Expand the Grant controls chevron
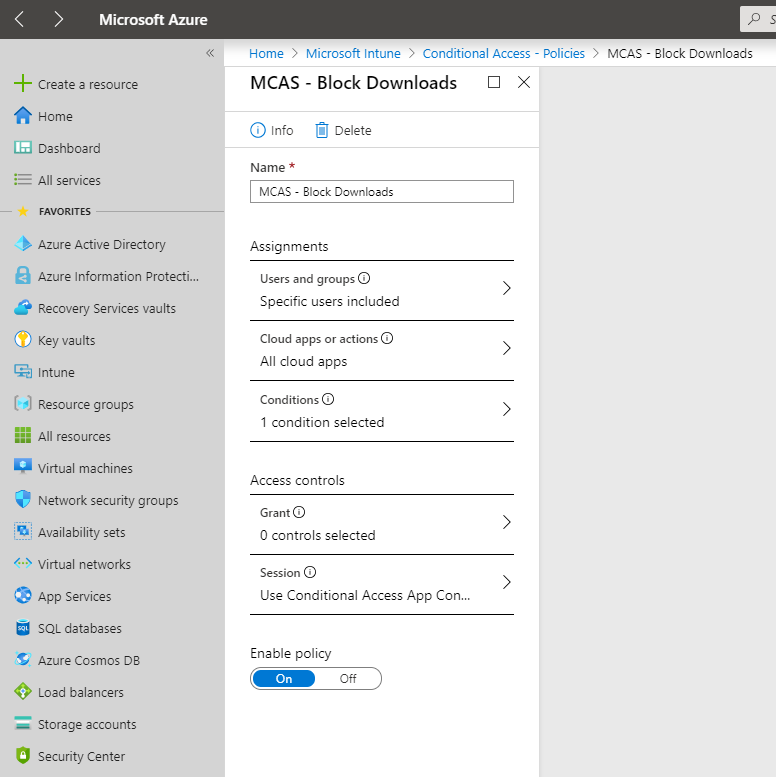This screenshot has height=777, width=776. coord(506,522)
